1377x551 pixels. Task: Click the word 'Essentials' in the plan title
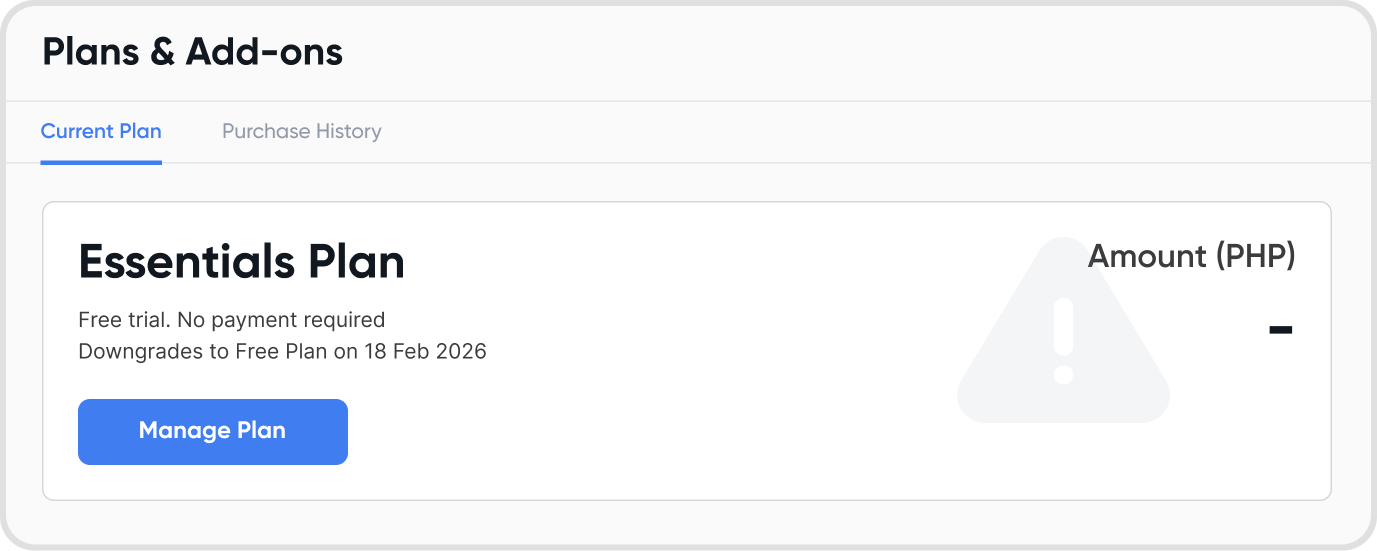(185, 262)
